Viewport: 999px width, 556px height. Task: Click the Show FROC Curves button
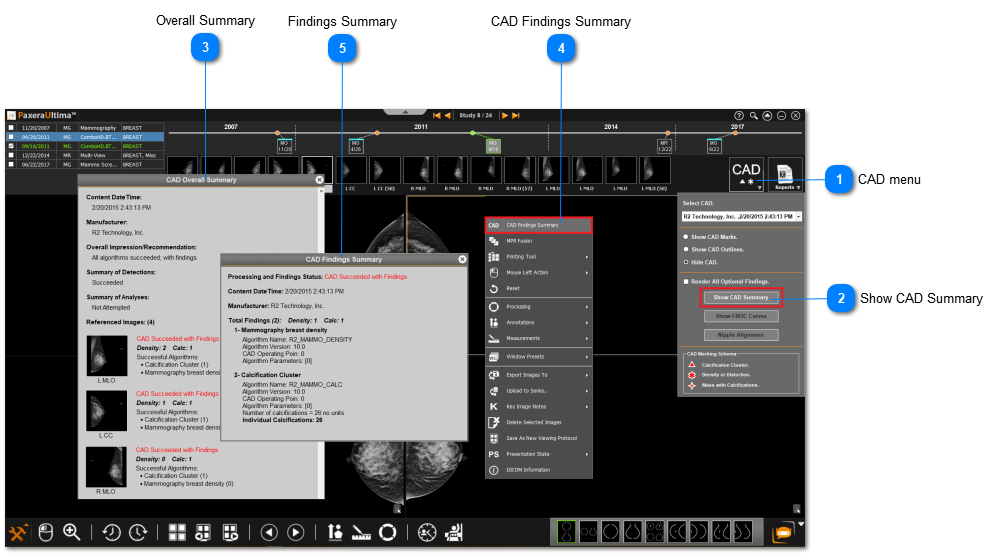pyautogui.click(x=741, y=316)
